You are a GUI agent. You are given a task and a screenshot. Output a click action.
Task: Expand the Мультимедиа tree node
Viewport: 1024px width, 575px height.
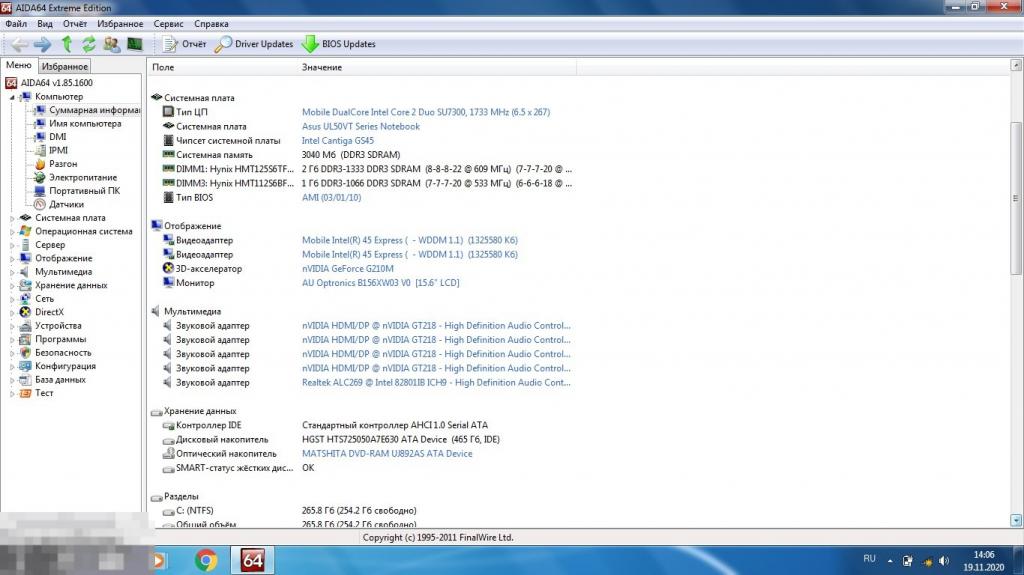pyautogui.click(x=12, y=272)
